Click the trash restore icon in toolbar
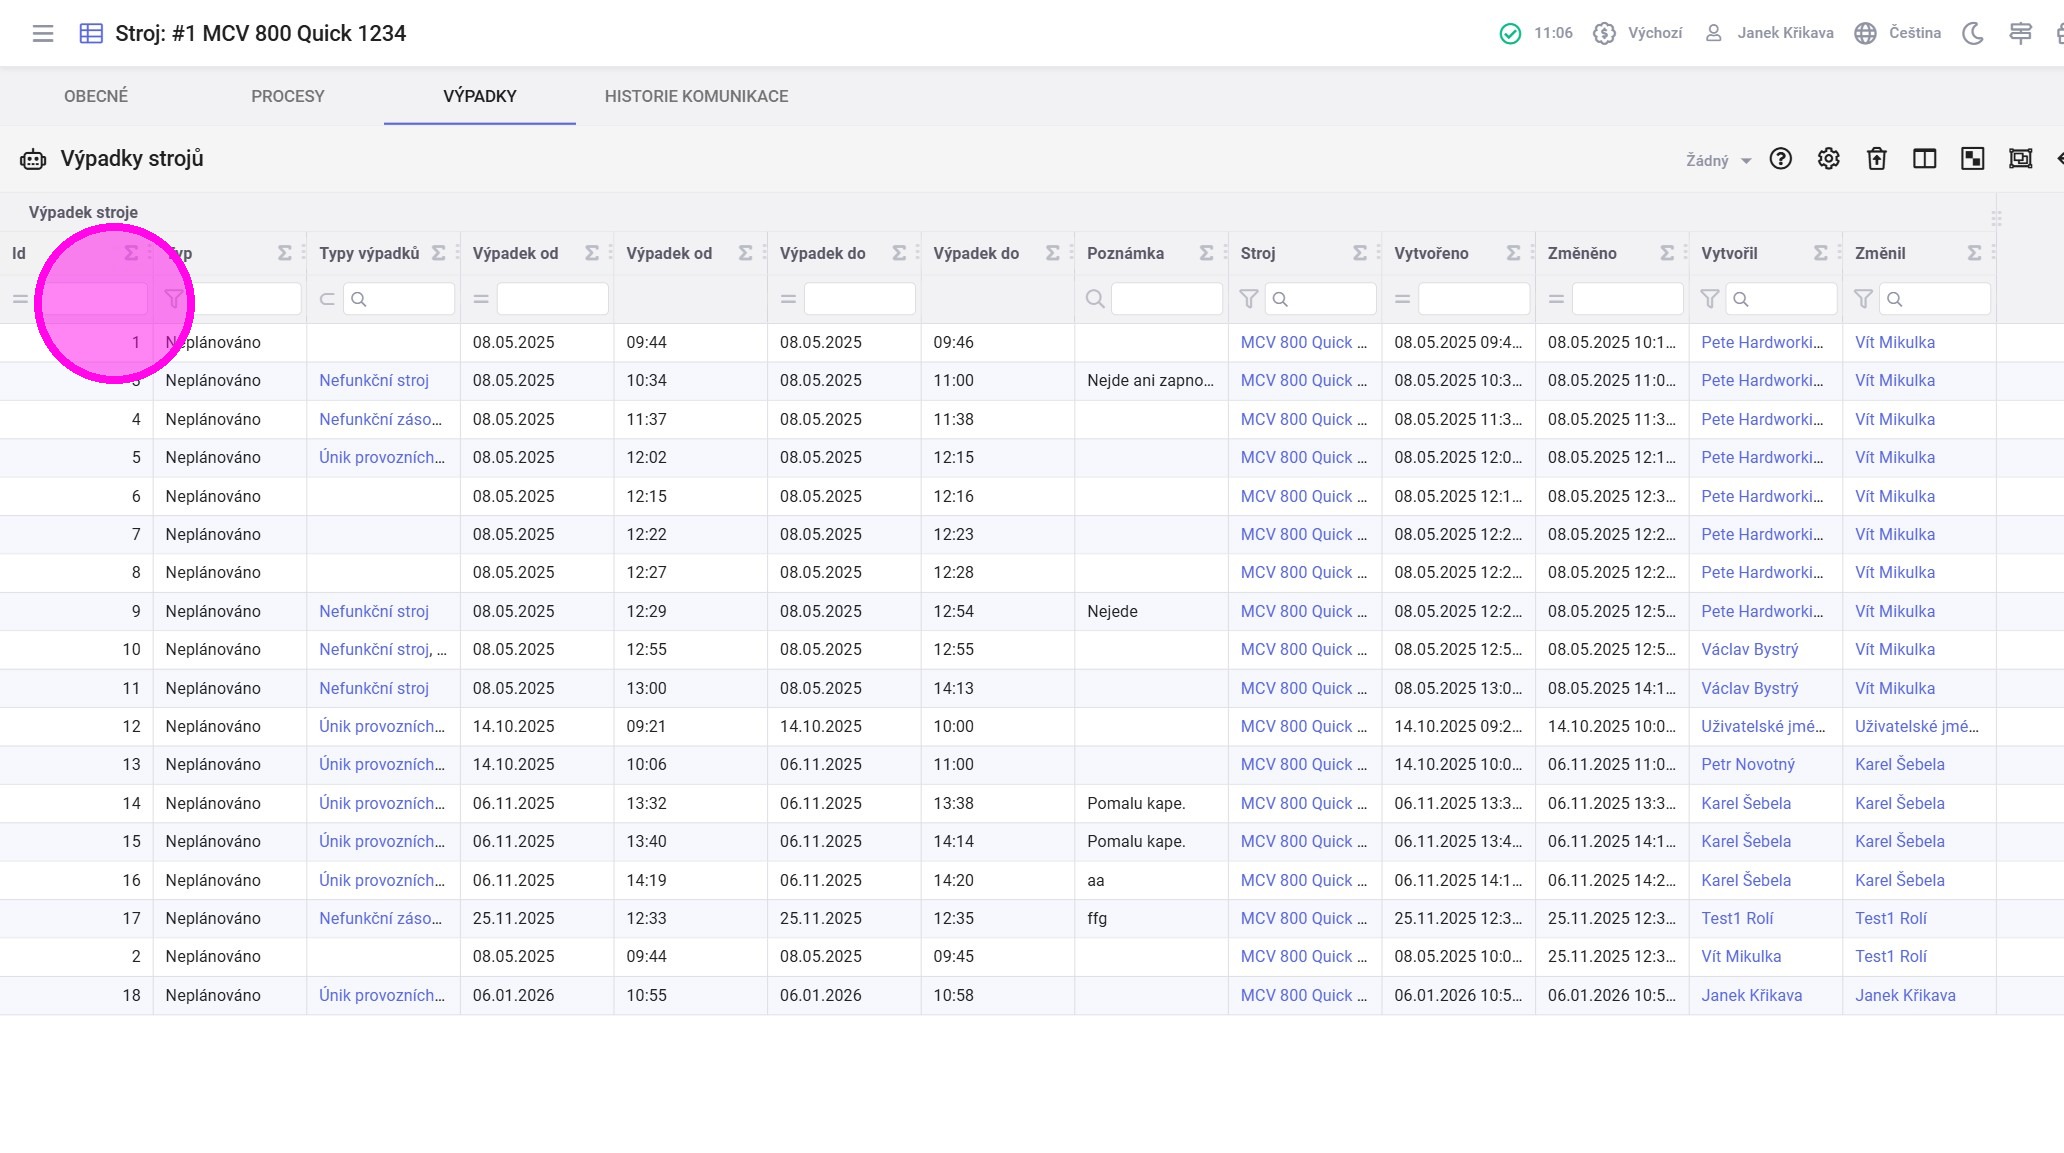The width and height of the screenshot is (2064, 1153). (x=1876, y=159)
